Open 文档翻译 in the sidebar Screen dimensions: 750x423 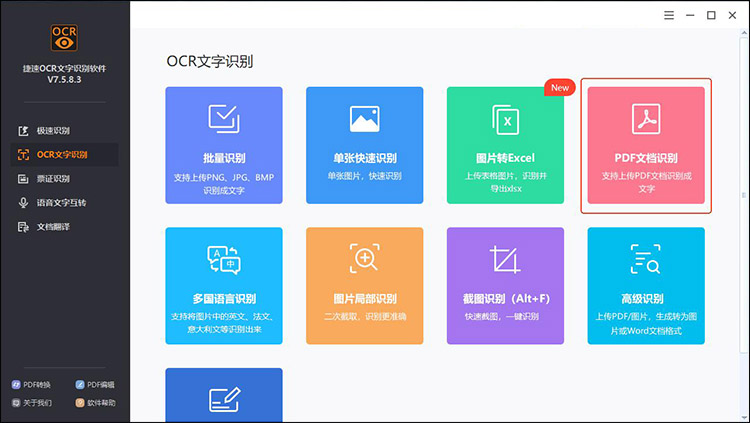tap(64, 227)
